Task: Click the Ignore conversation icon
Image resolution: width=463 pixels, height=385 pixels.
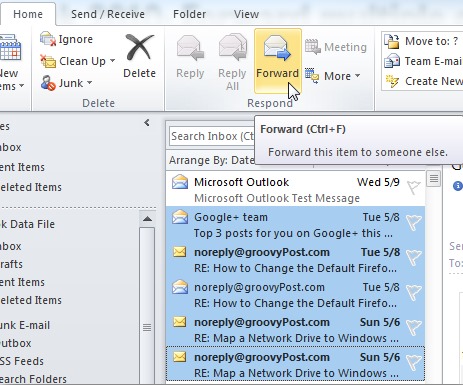Action: tap(48, 39)
